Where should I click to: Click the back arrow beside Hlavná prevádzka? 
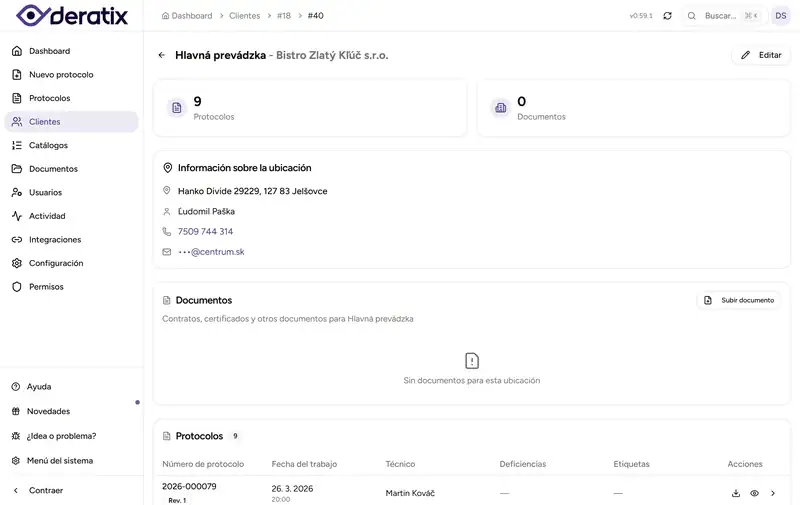pyautogui.click(x=162, y=55)
